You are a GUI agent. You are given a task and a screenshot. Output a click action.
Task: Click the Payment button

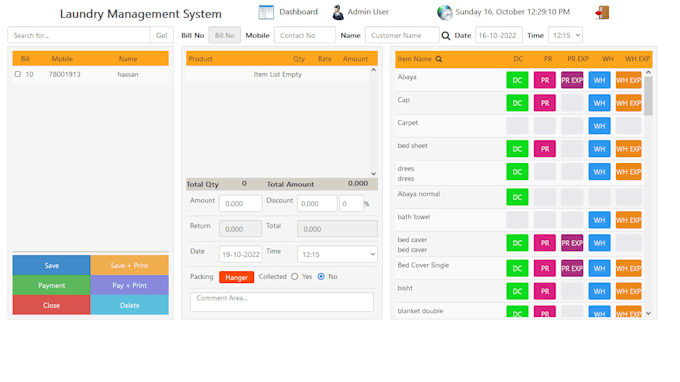(52, 285)
